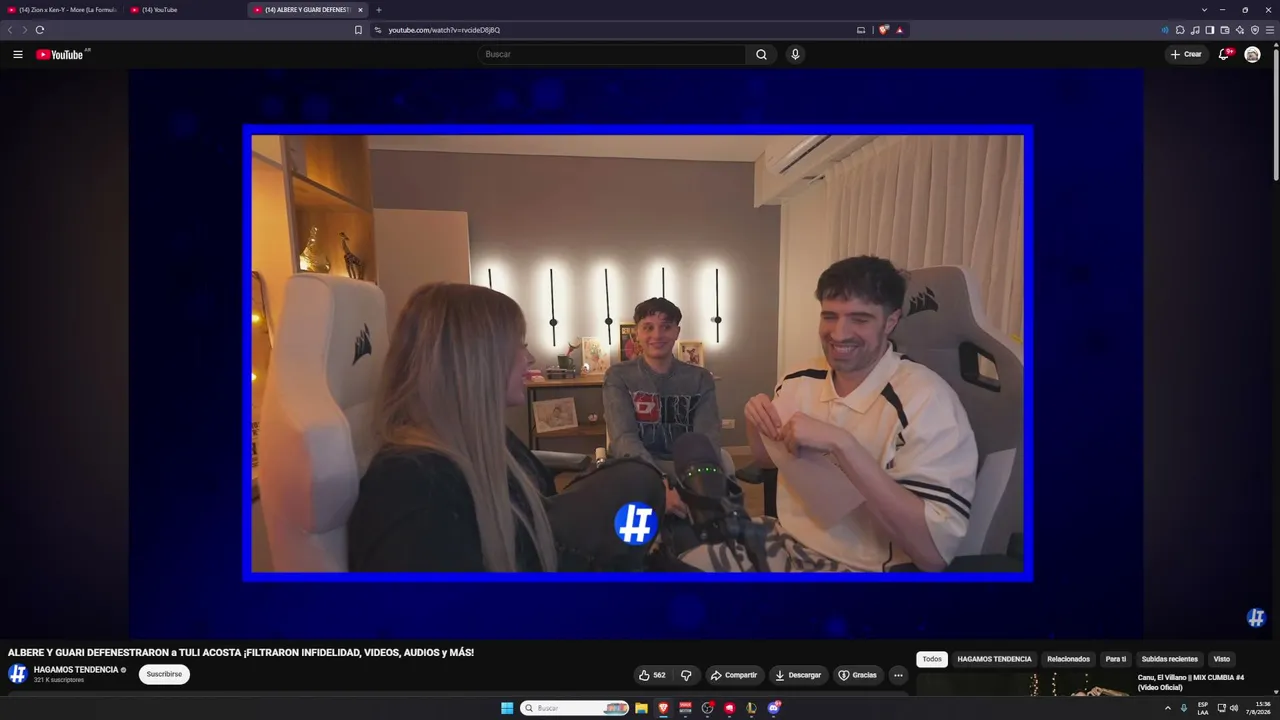Viewport: 1280px width, 720px height.
Task: Open HAGAMOS TENDENCIA channel name link
Action: coord(76,670)
